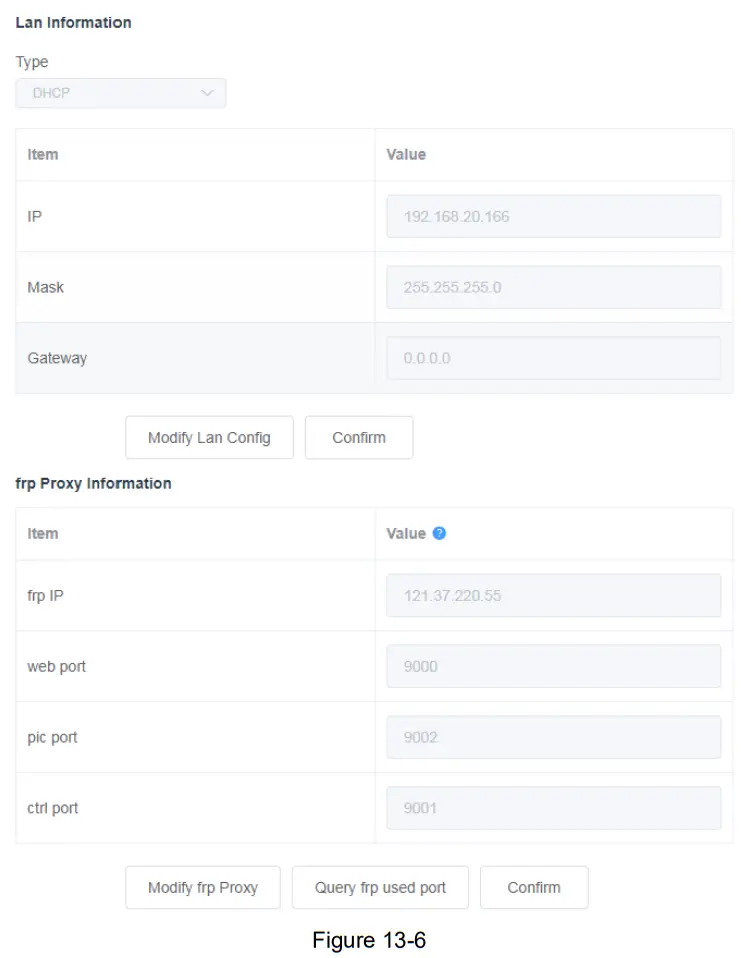
Task: Focus the Gateway input field
Action: point(553,358)
